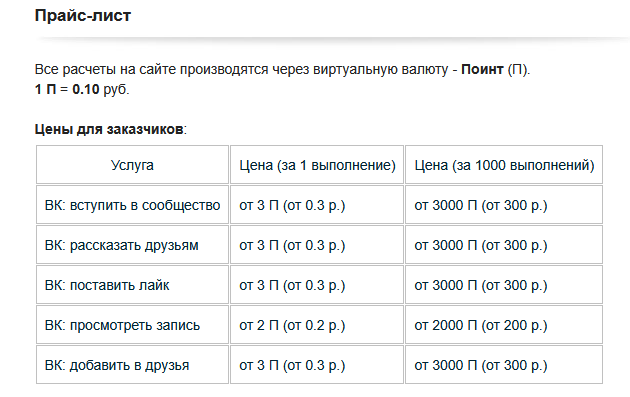The width and height of the screenshot is (630, 397).
Task: Click per-1000 price for 'поставить лайк'
Action: (504, 284)
